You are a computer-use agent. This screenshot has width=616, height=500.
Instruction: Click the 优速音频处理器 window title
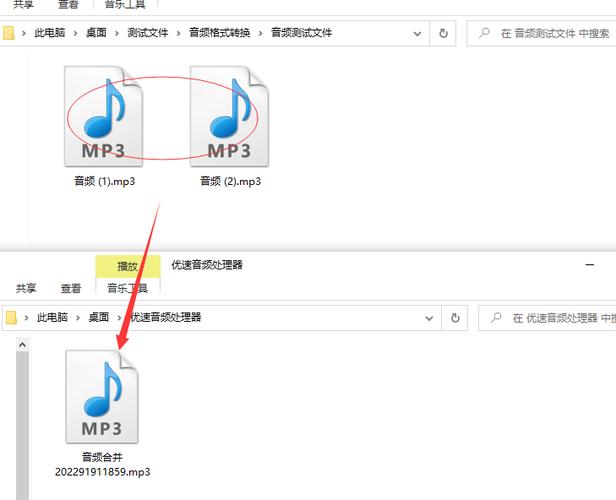tap(207, 265)
